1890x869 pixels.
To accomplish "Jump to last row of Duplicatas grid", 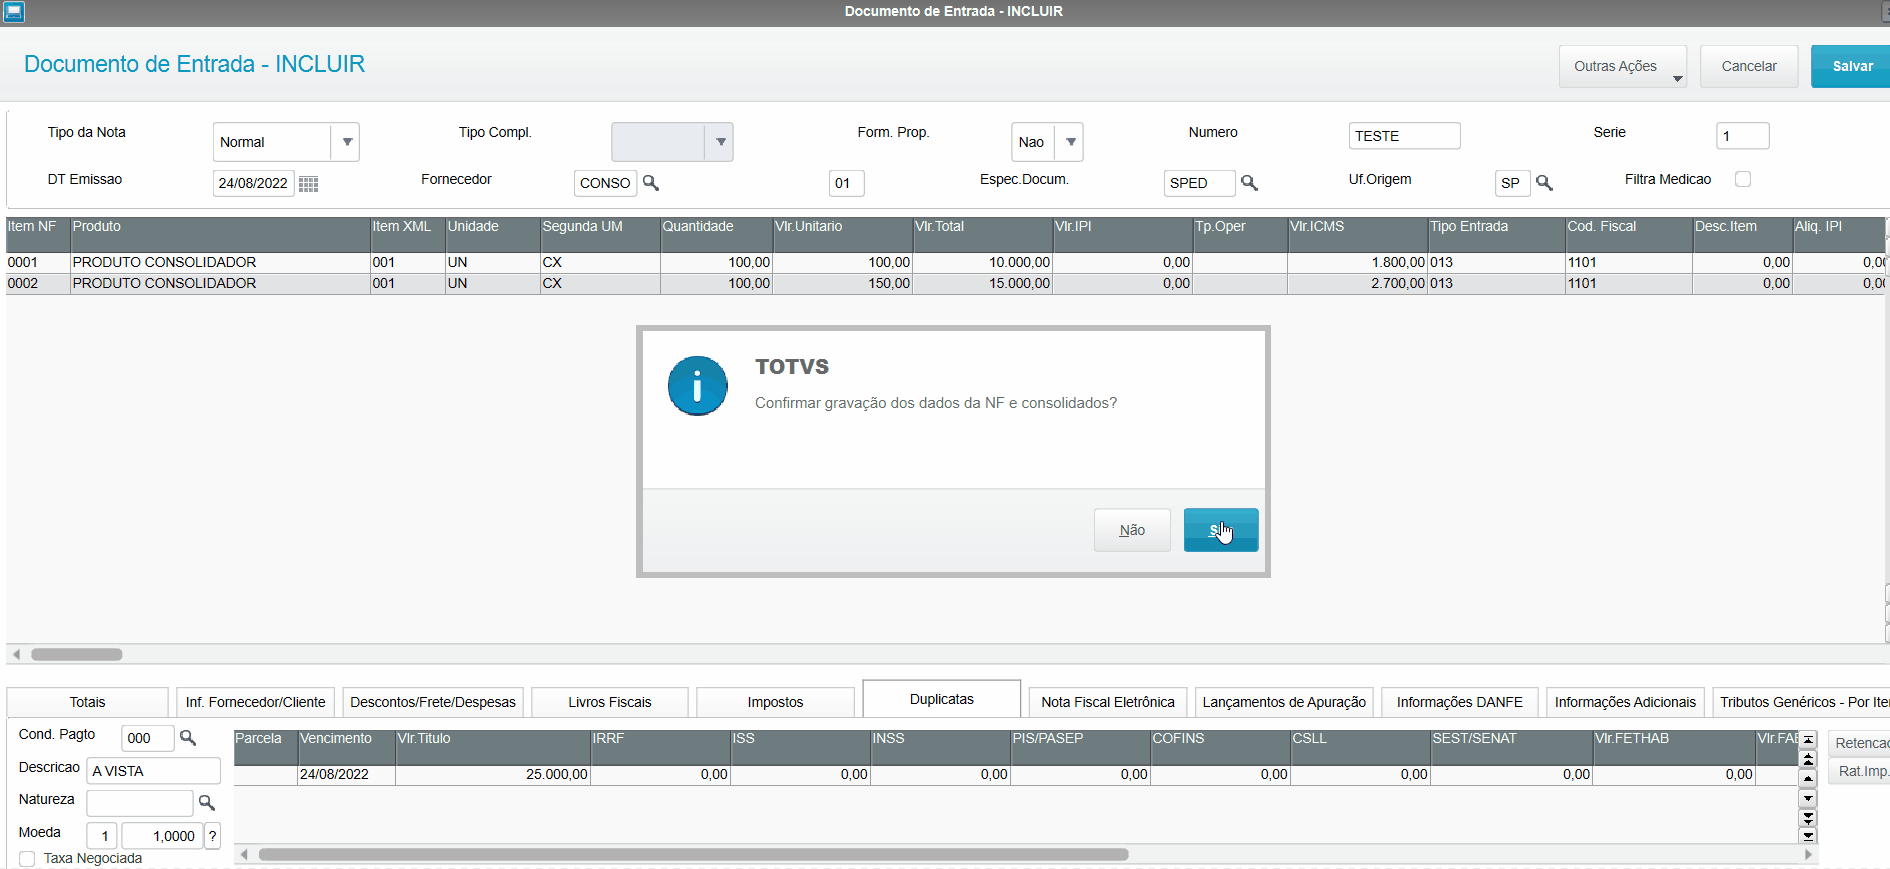I will 1808,835.
